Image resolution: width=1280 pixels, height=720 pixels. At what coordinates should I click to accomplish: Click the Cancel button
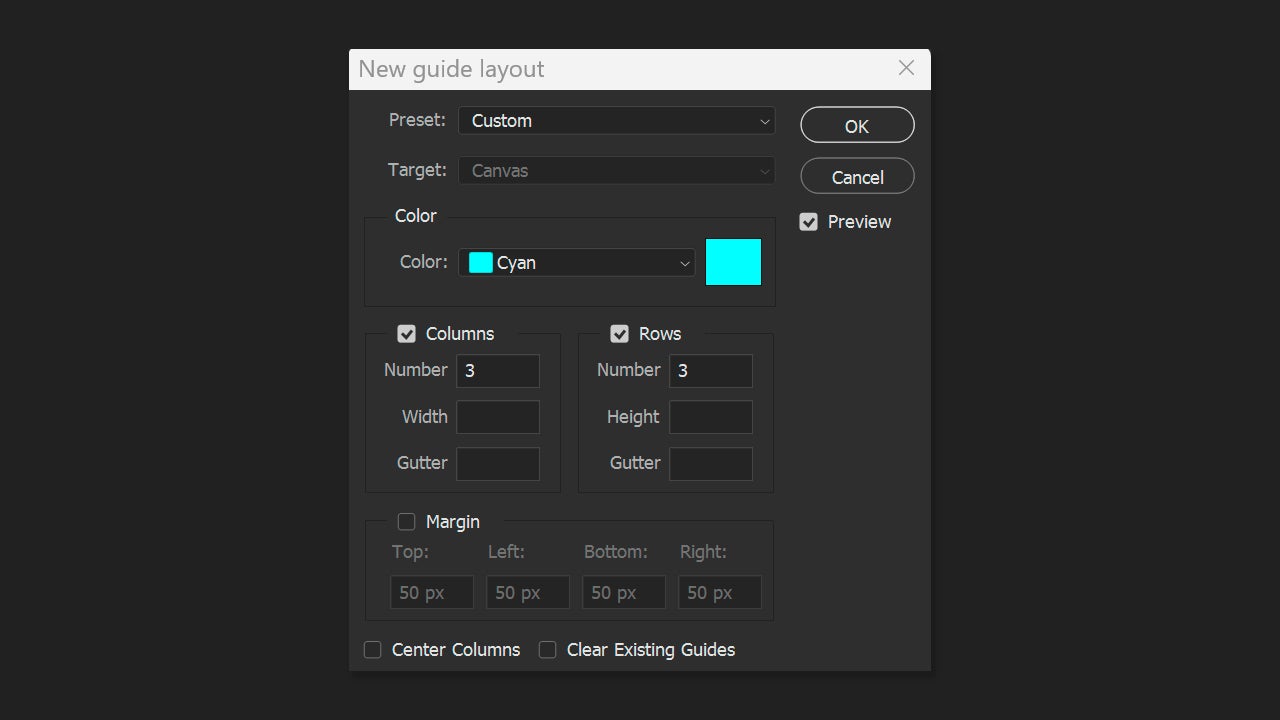click(857, 177)
